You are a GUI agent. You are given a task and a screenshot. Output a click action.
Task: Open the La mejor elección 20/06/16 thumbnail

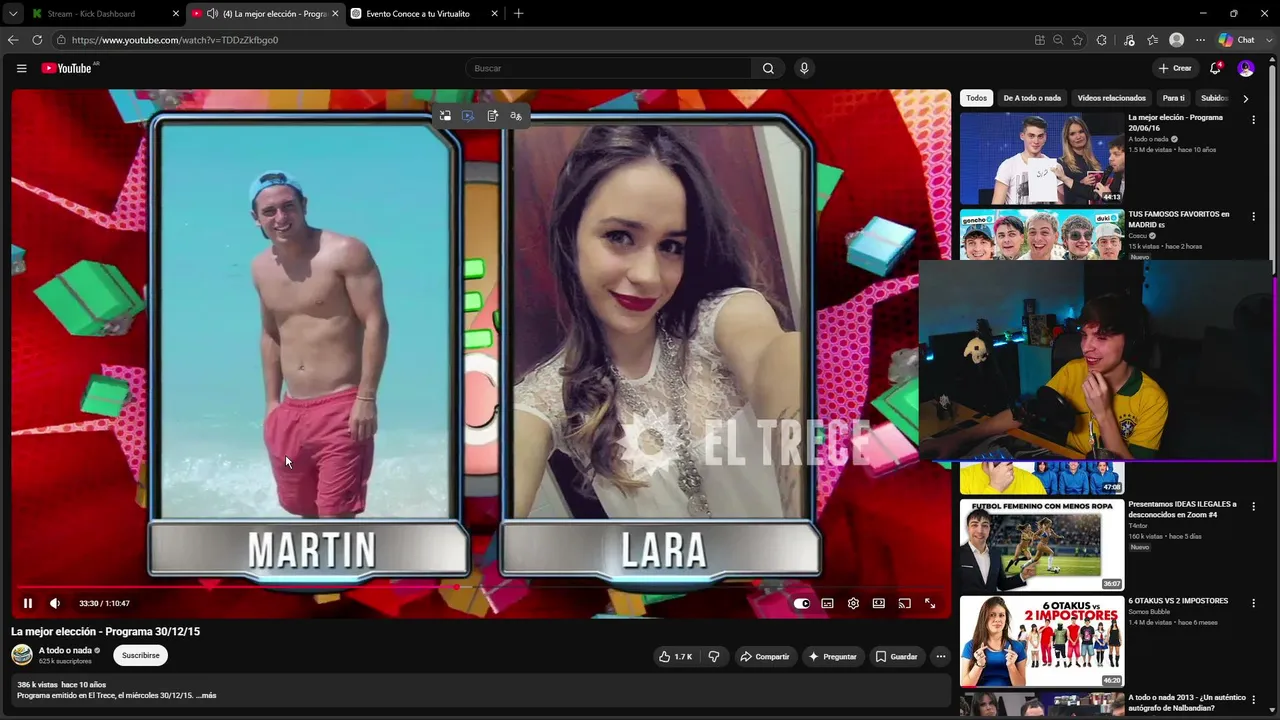[1042, 158]
